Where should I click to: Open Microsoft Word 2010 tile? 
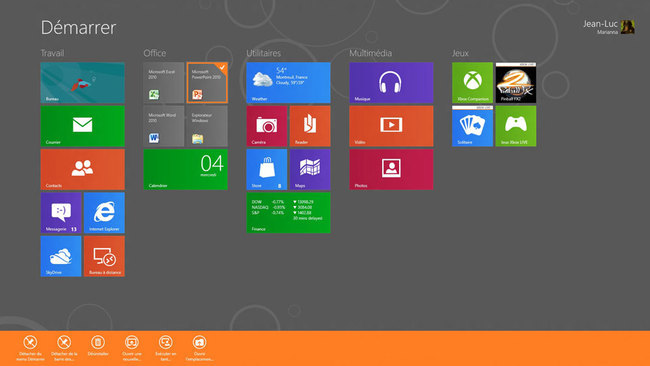(164, 126)
